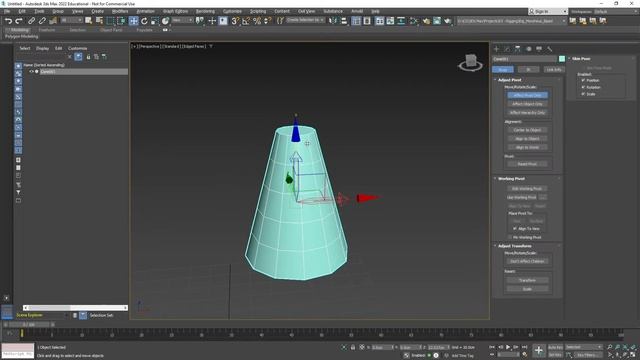This screenshot has width=640, height=360.
Task: Toggle 3D Snaps in the toolbar
Action: [235, 21]
